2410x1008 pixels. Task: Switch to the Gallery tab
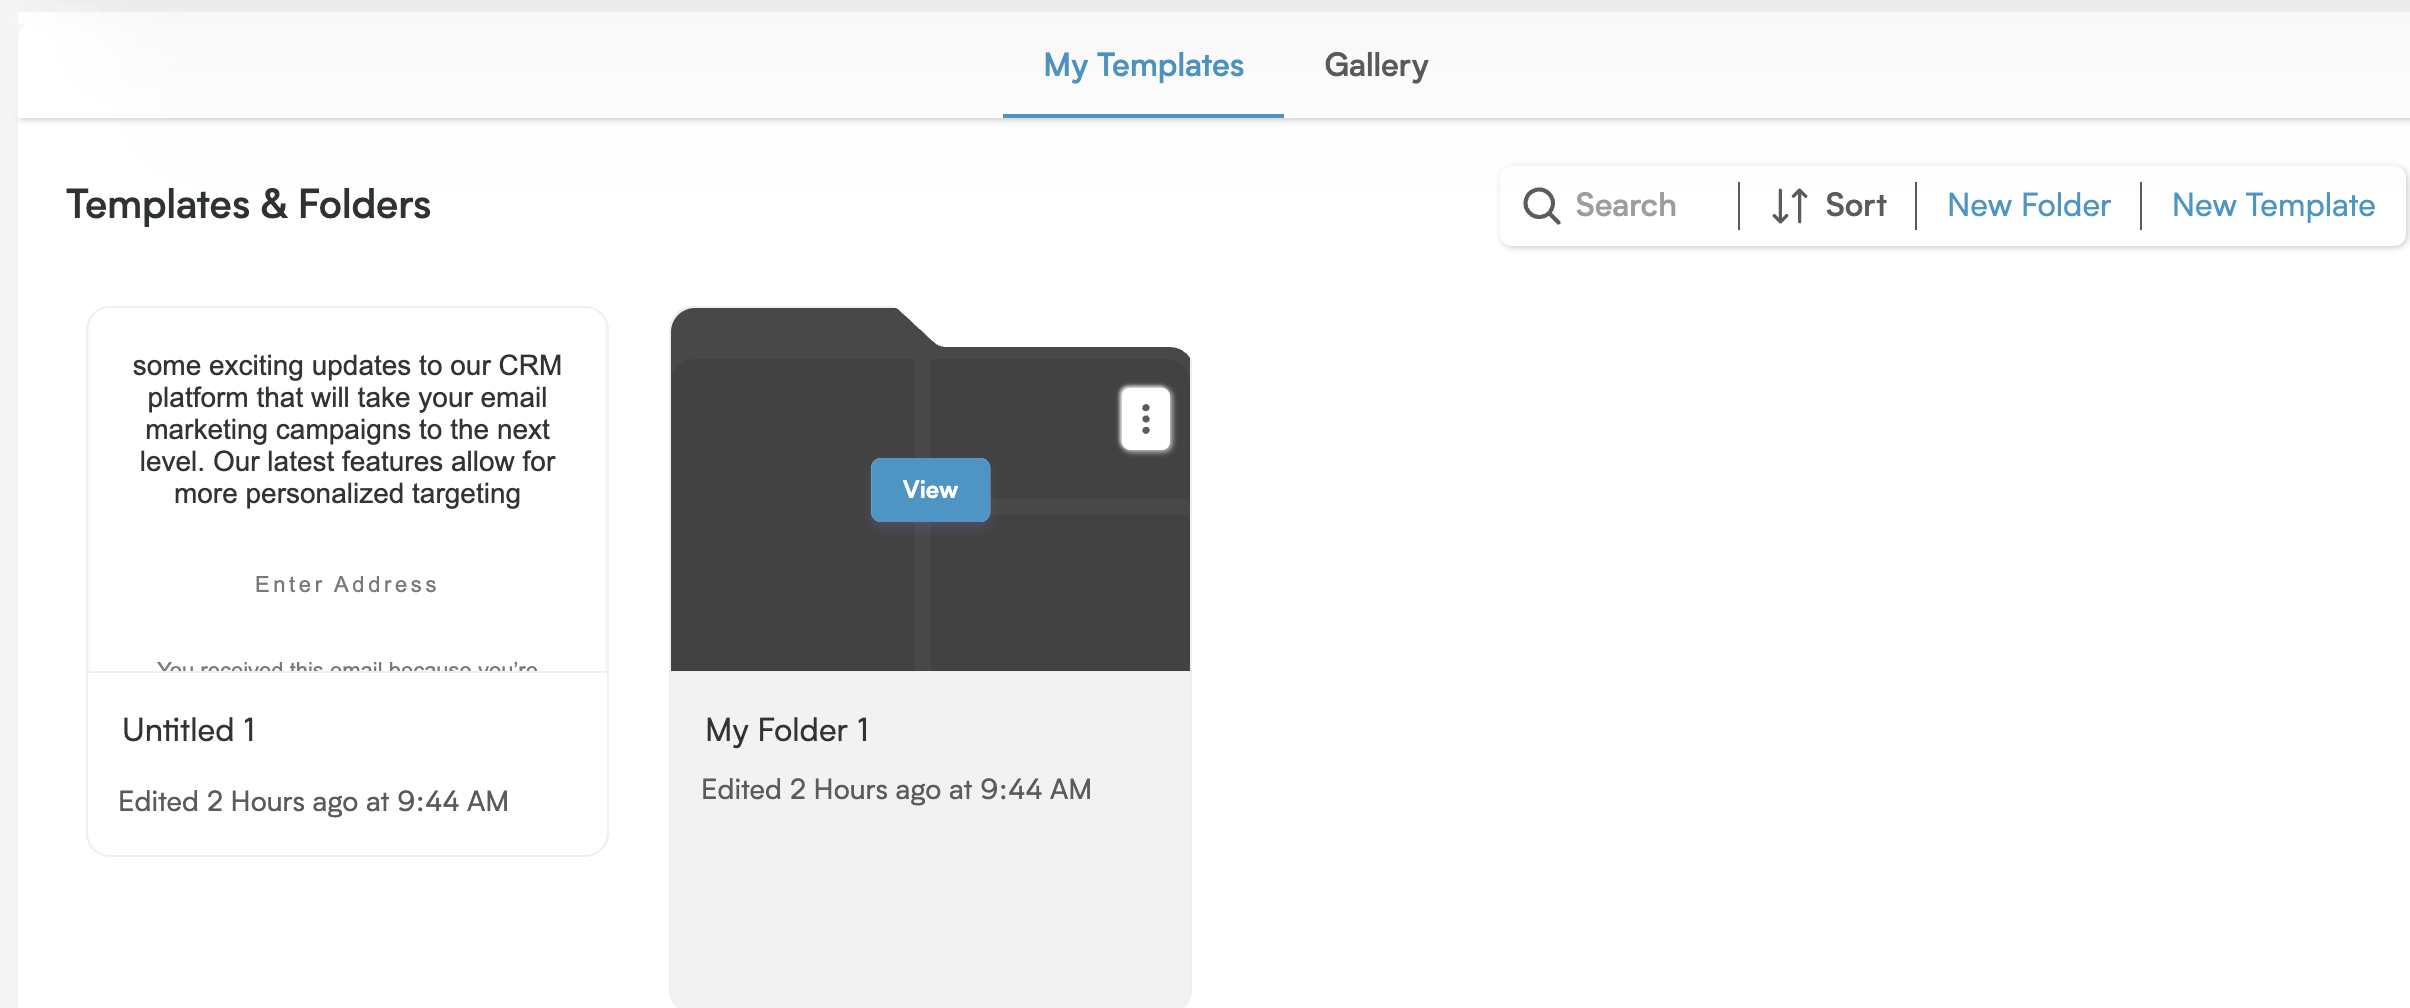click(1376, 66)
